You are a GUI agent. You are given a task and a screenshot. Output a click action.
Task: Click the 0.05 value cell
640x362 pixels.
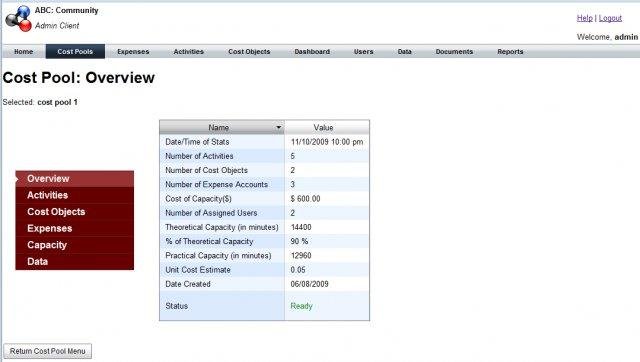327,270
